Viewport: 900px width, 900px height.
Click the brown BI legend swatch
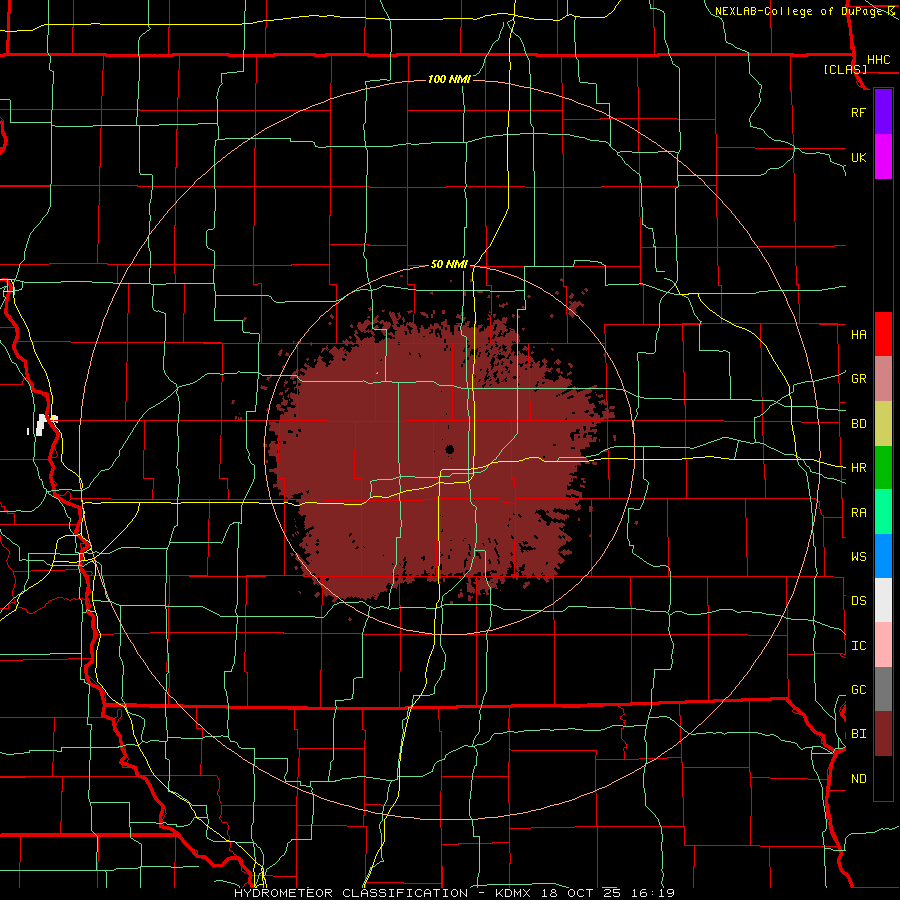click(883, 734)
